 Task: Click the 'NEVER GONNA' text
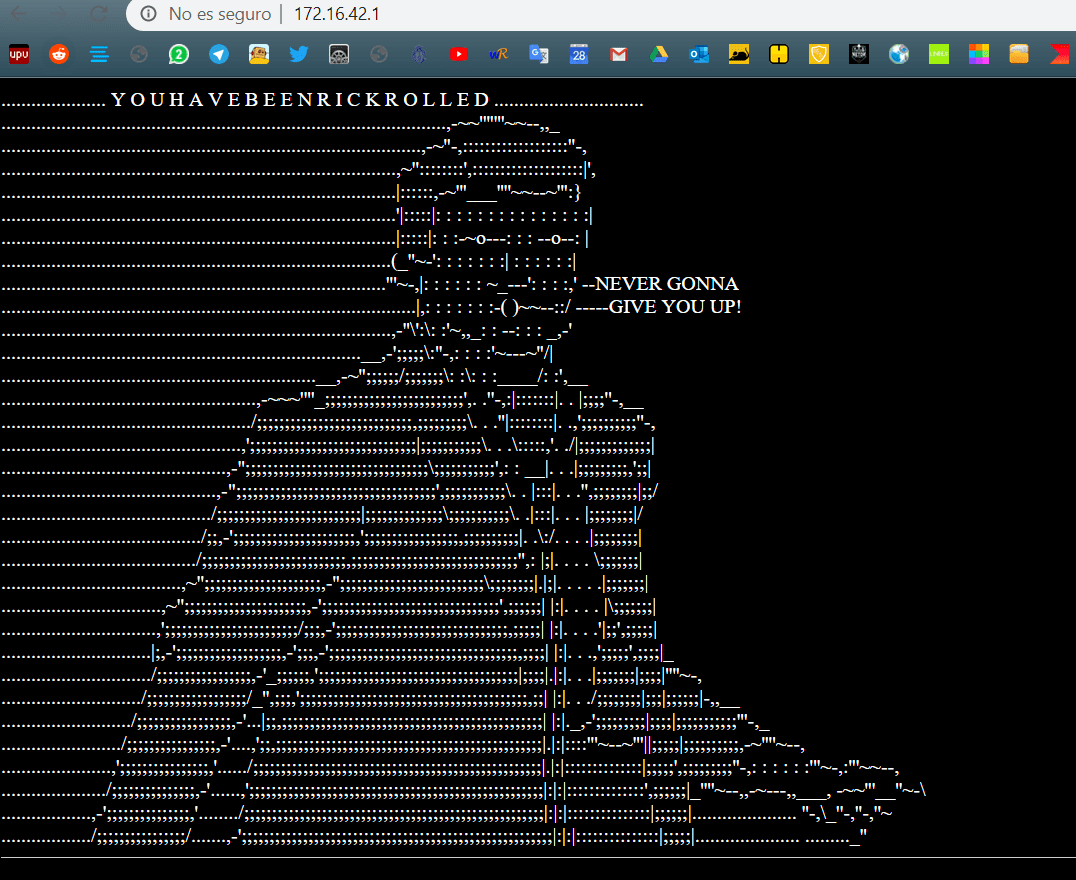666,283
